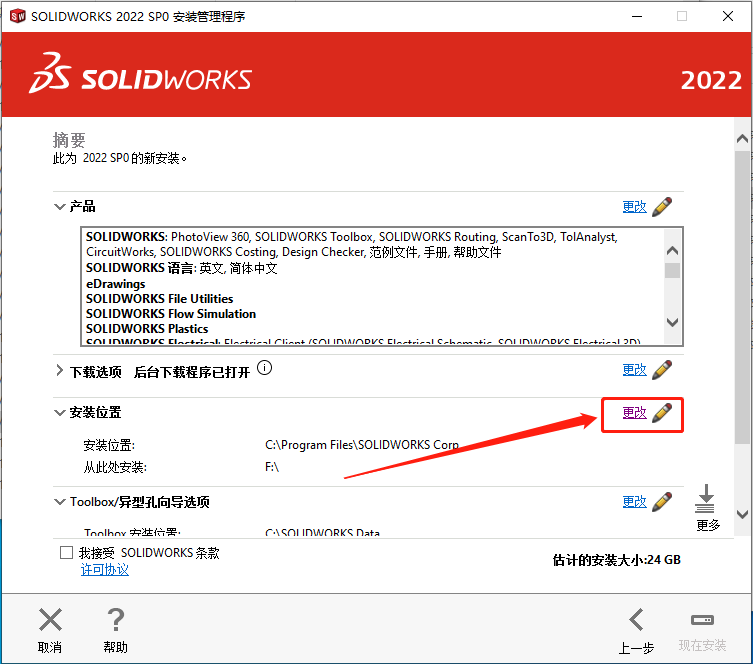Click the pencil icon for Toolbox options
753x664 pixels.
click(x=662, y=502)
